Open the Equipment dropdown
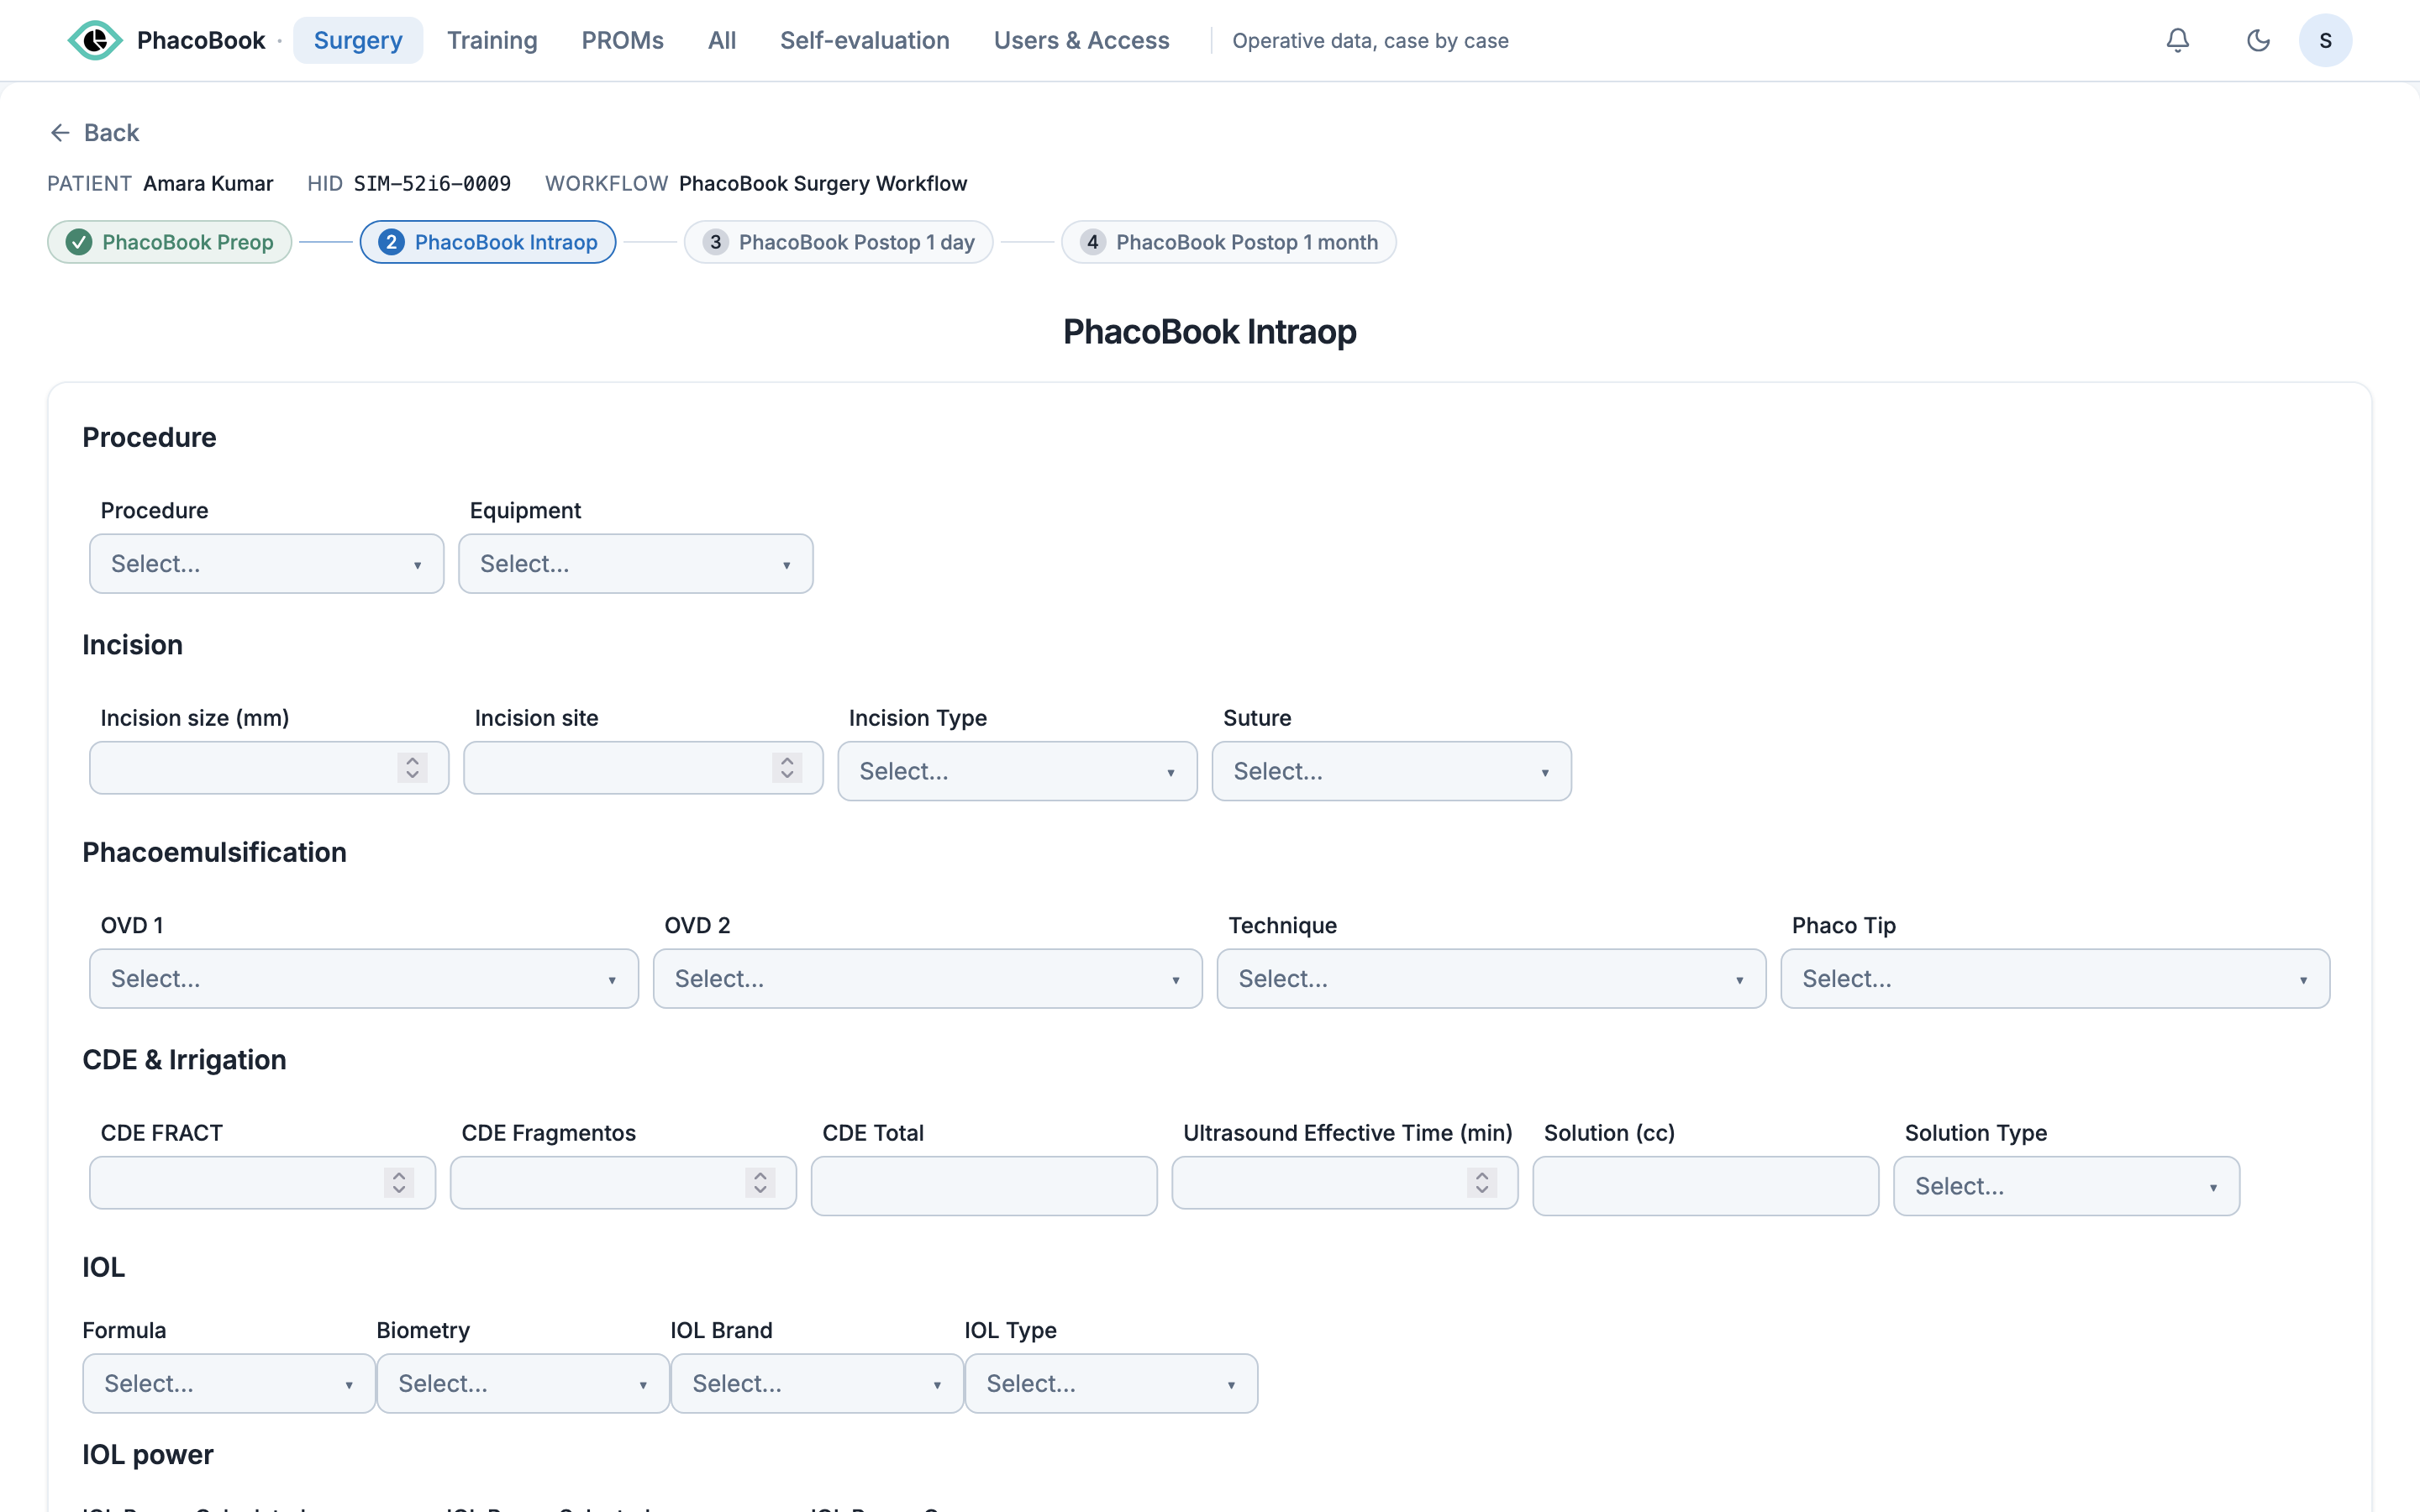 click(x=636, y=564)
